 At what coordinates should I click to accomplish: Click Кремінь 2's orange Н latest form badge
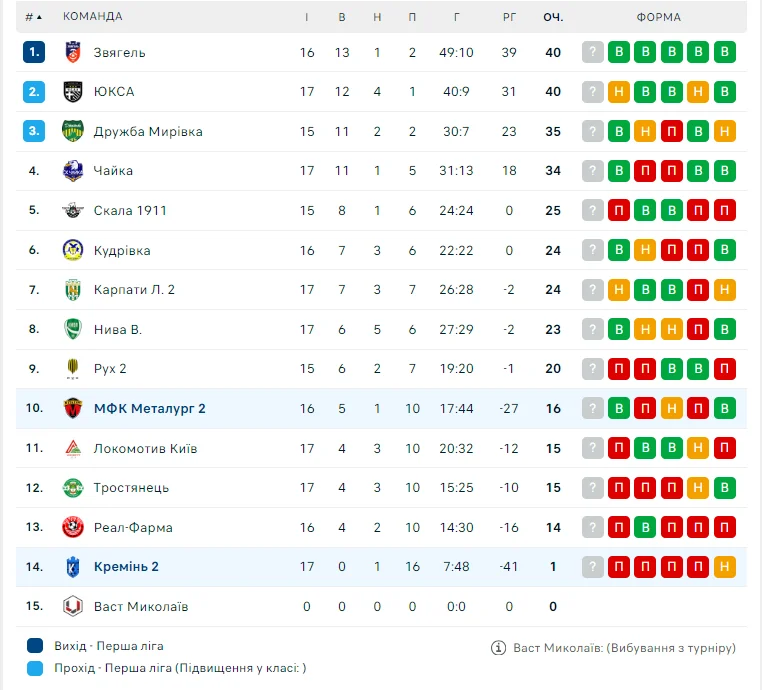[725, 567]
